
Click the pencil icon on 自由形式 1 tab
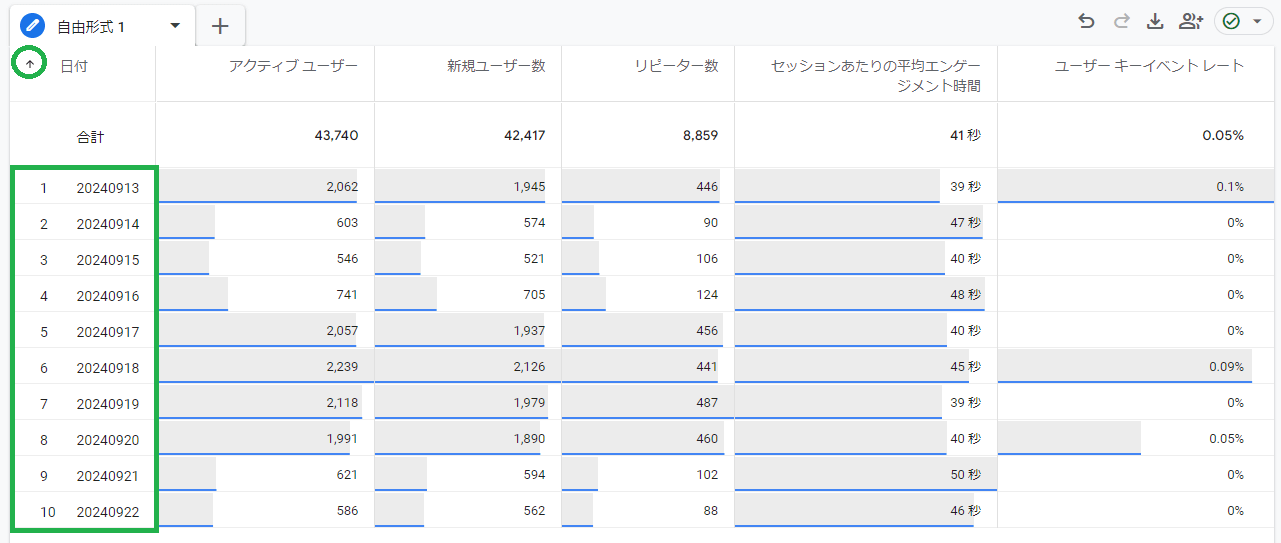pos(33,26)
